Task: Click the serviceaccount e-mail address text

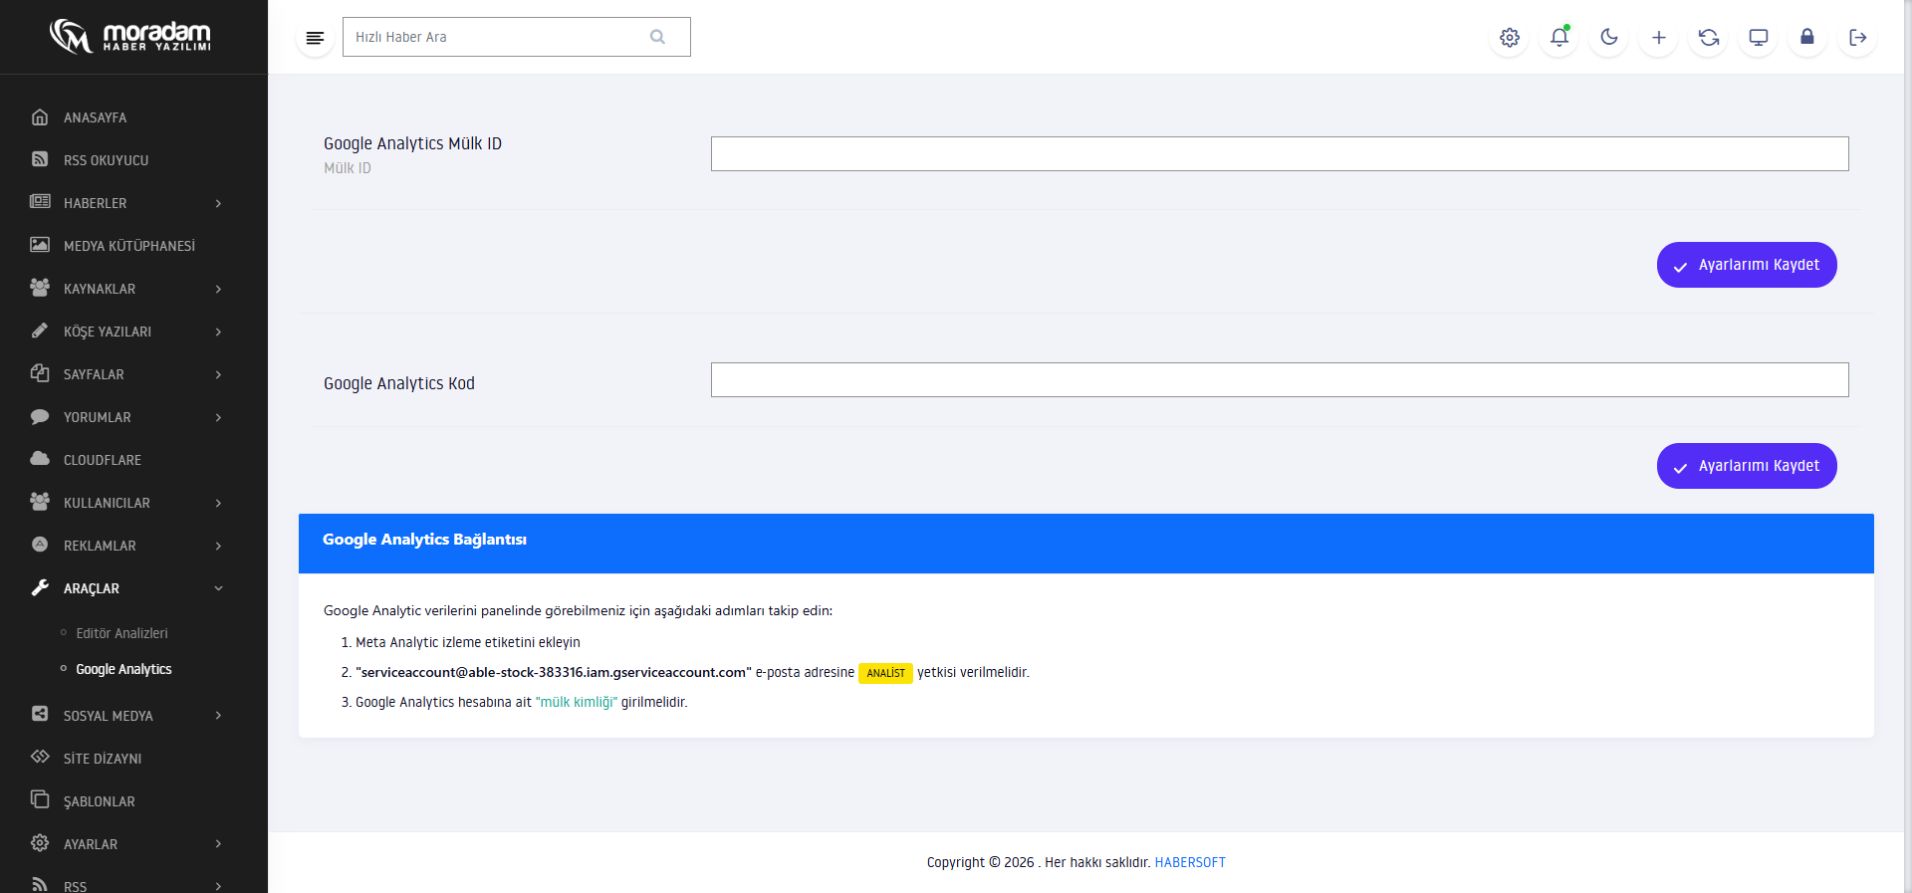Action: click(x=553, y=672)
